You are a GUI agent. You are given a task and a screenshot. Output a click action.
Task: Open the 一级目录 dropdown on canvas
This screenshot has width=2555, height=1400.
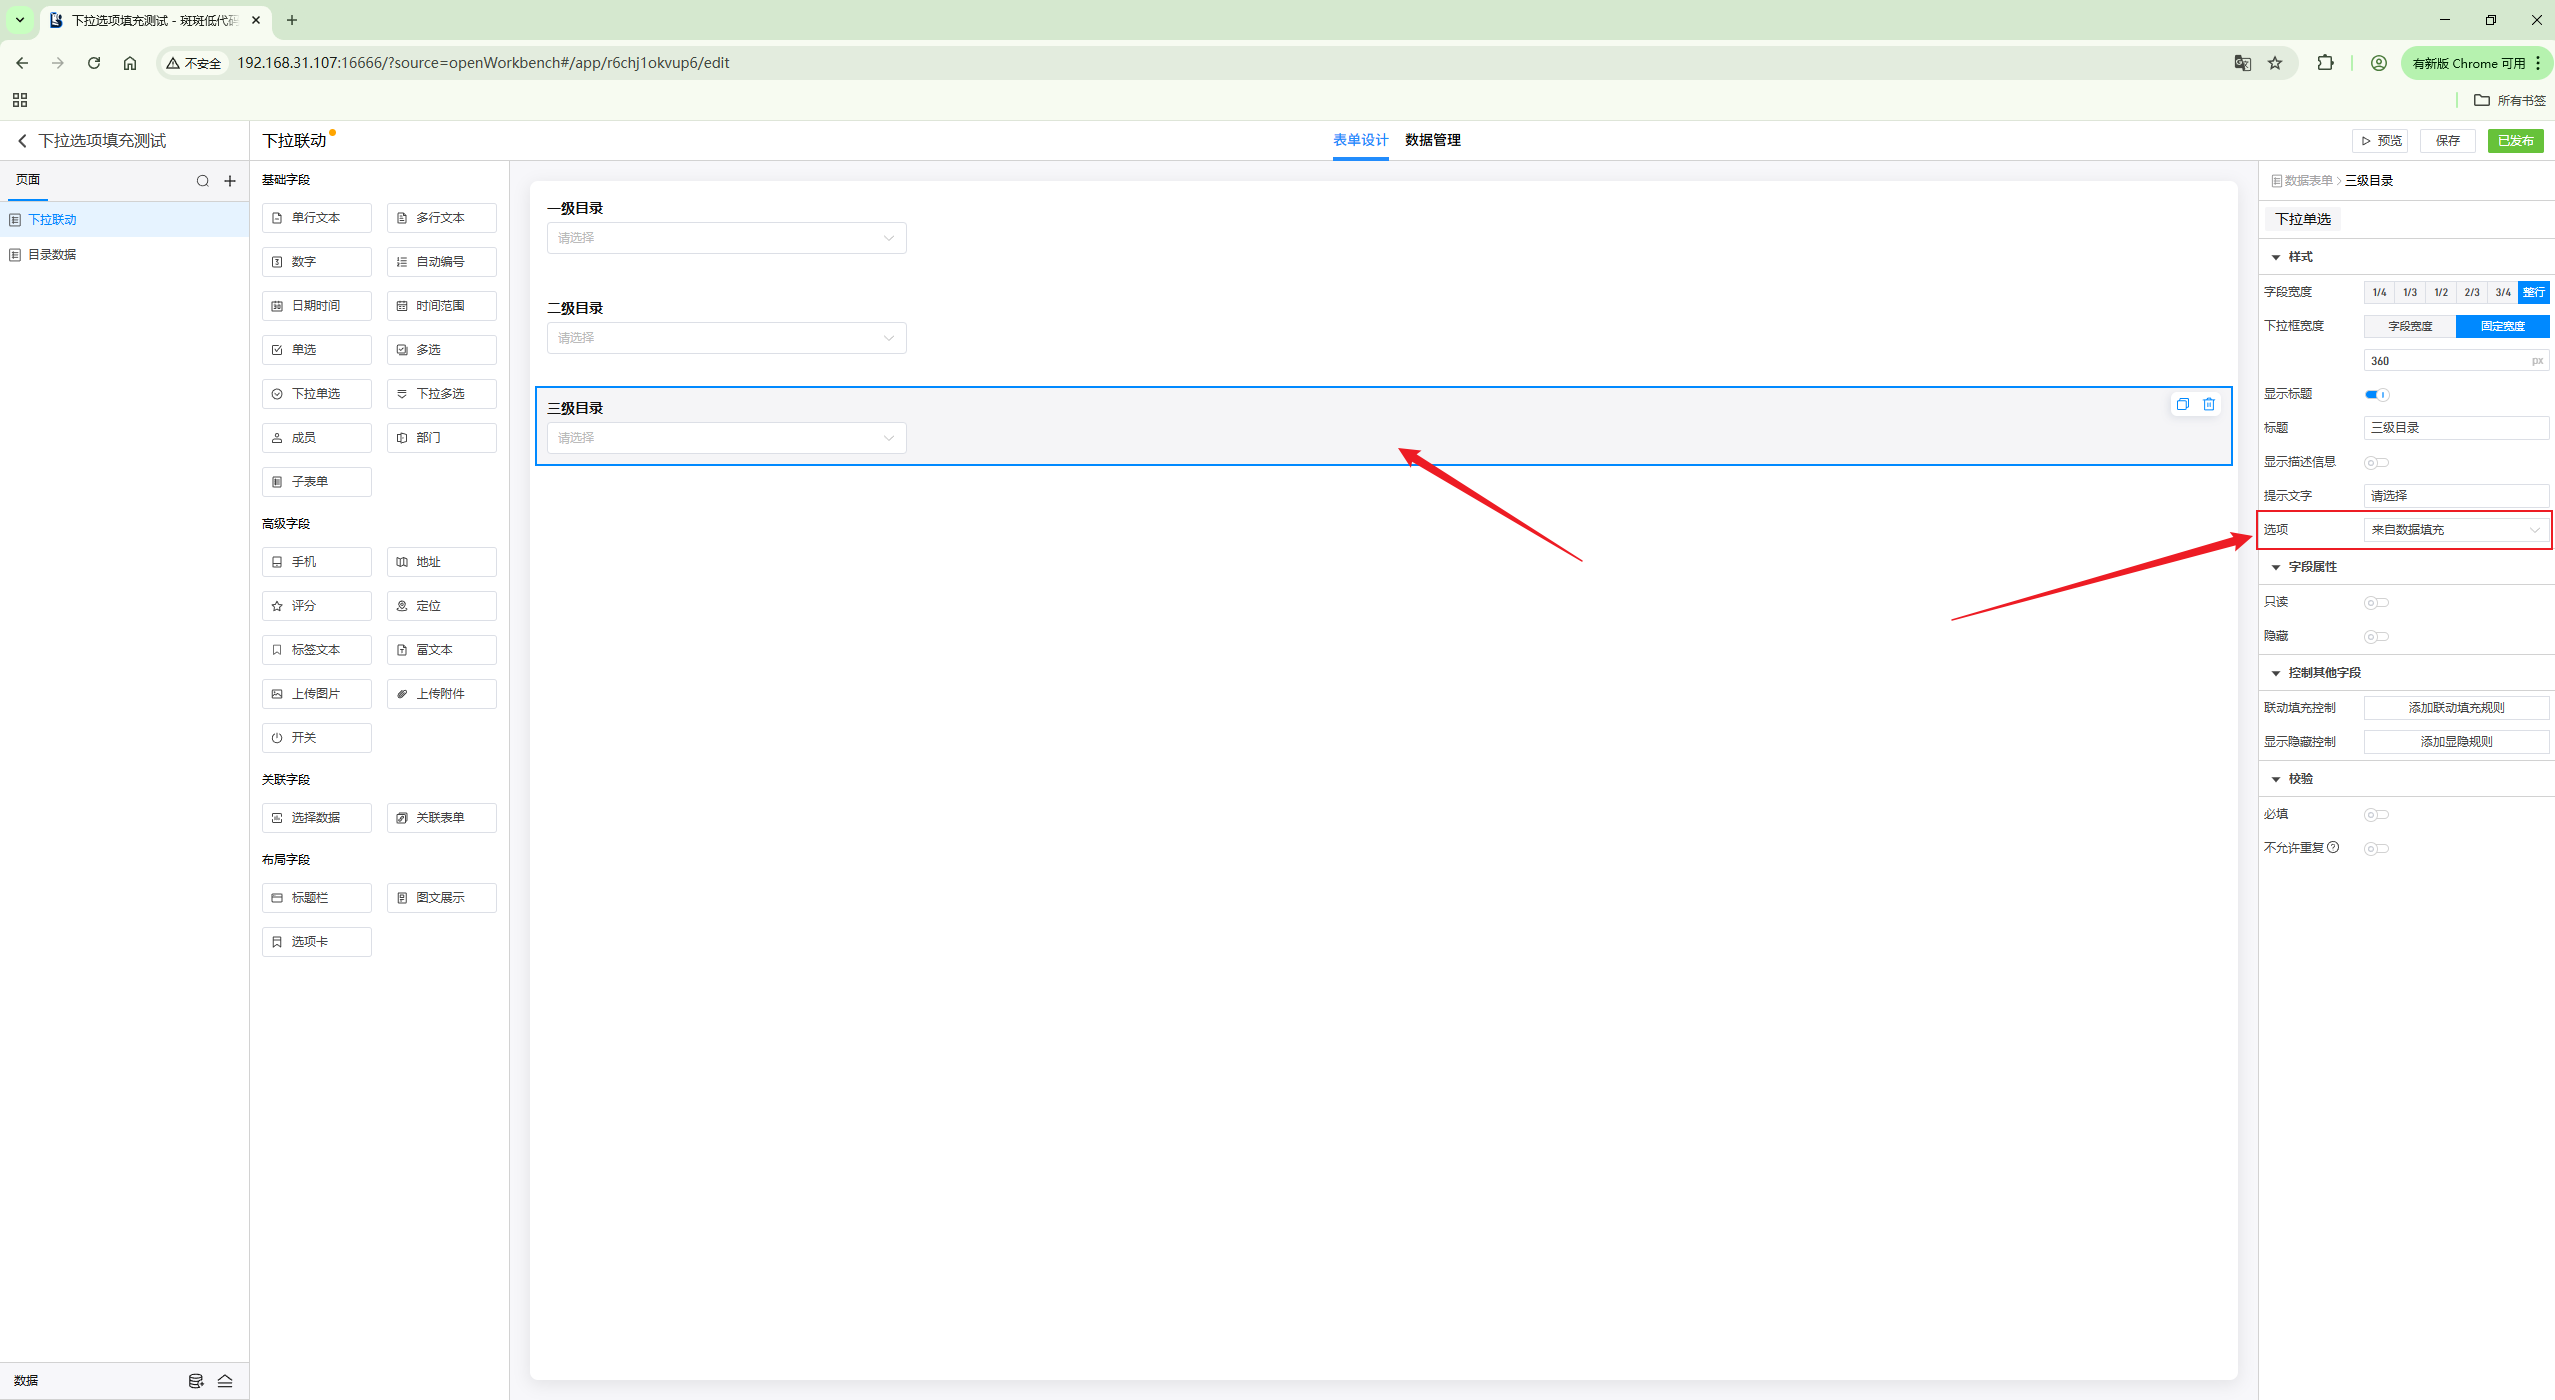tap(726, 238)
